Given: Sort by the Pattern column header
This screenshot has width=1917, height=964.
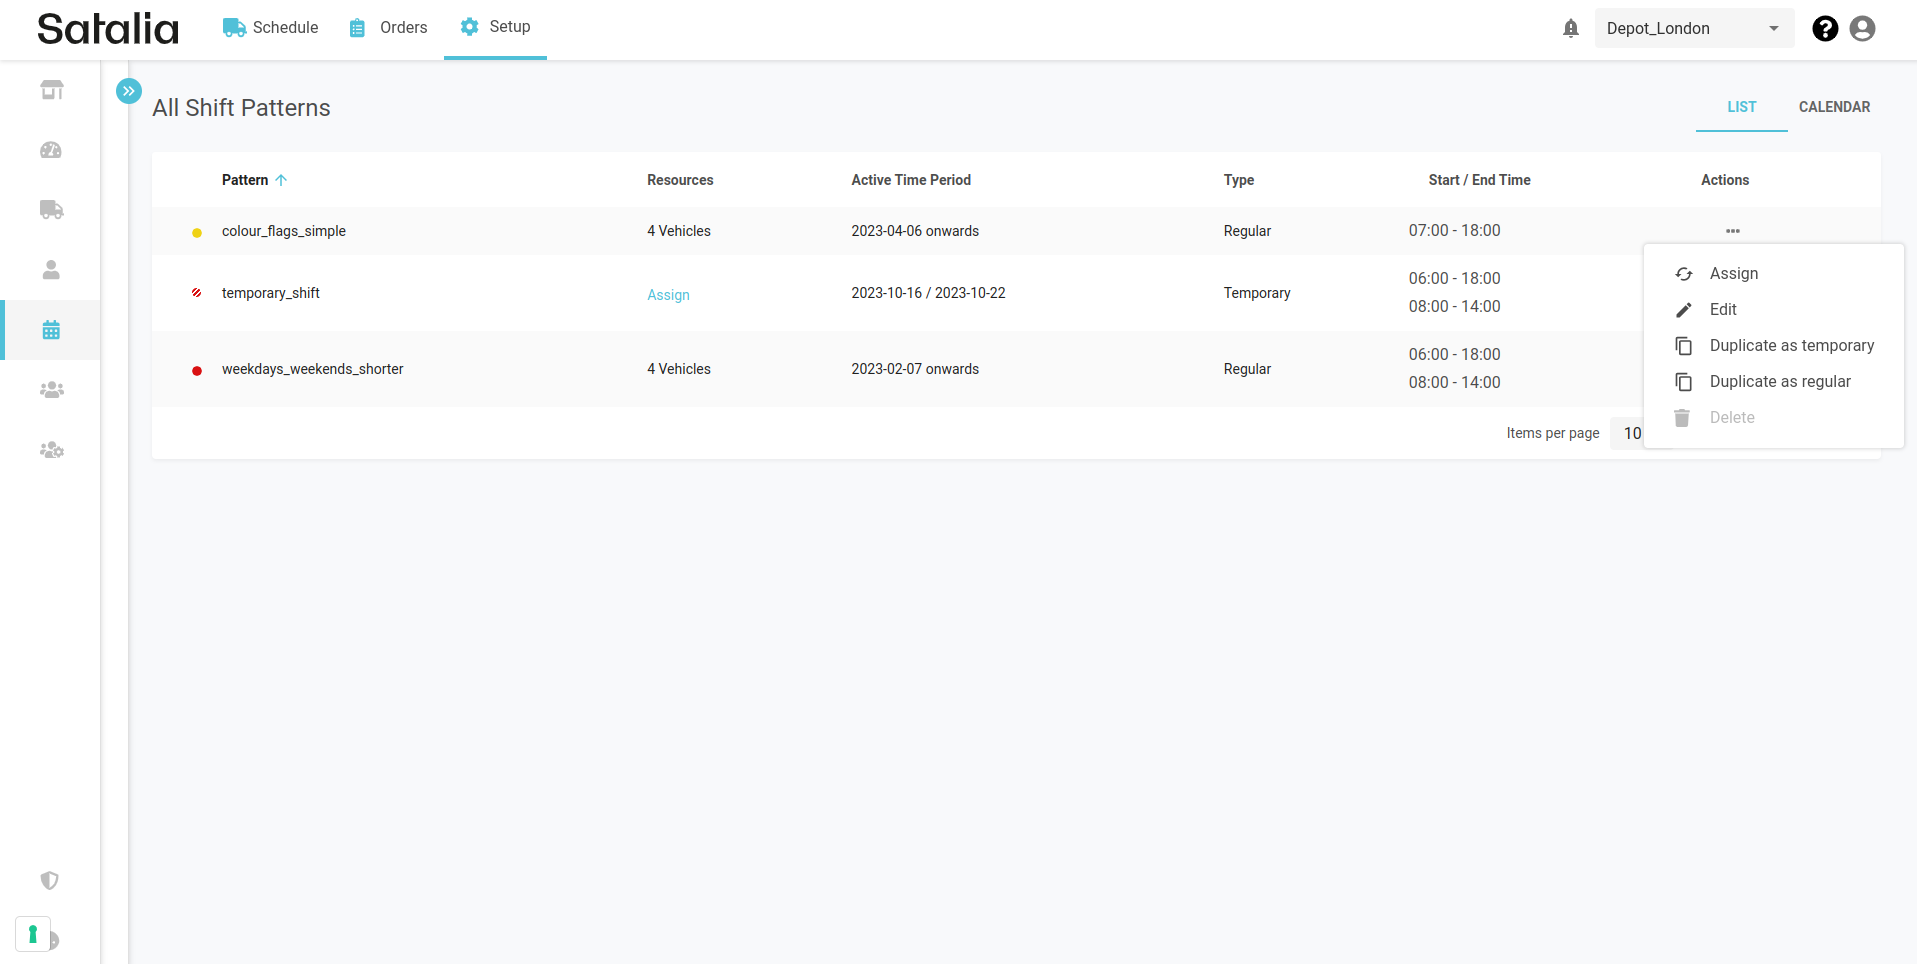Looking at the screenshot, I should pos(245,180).
